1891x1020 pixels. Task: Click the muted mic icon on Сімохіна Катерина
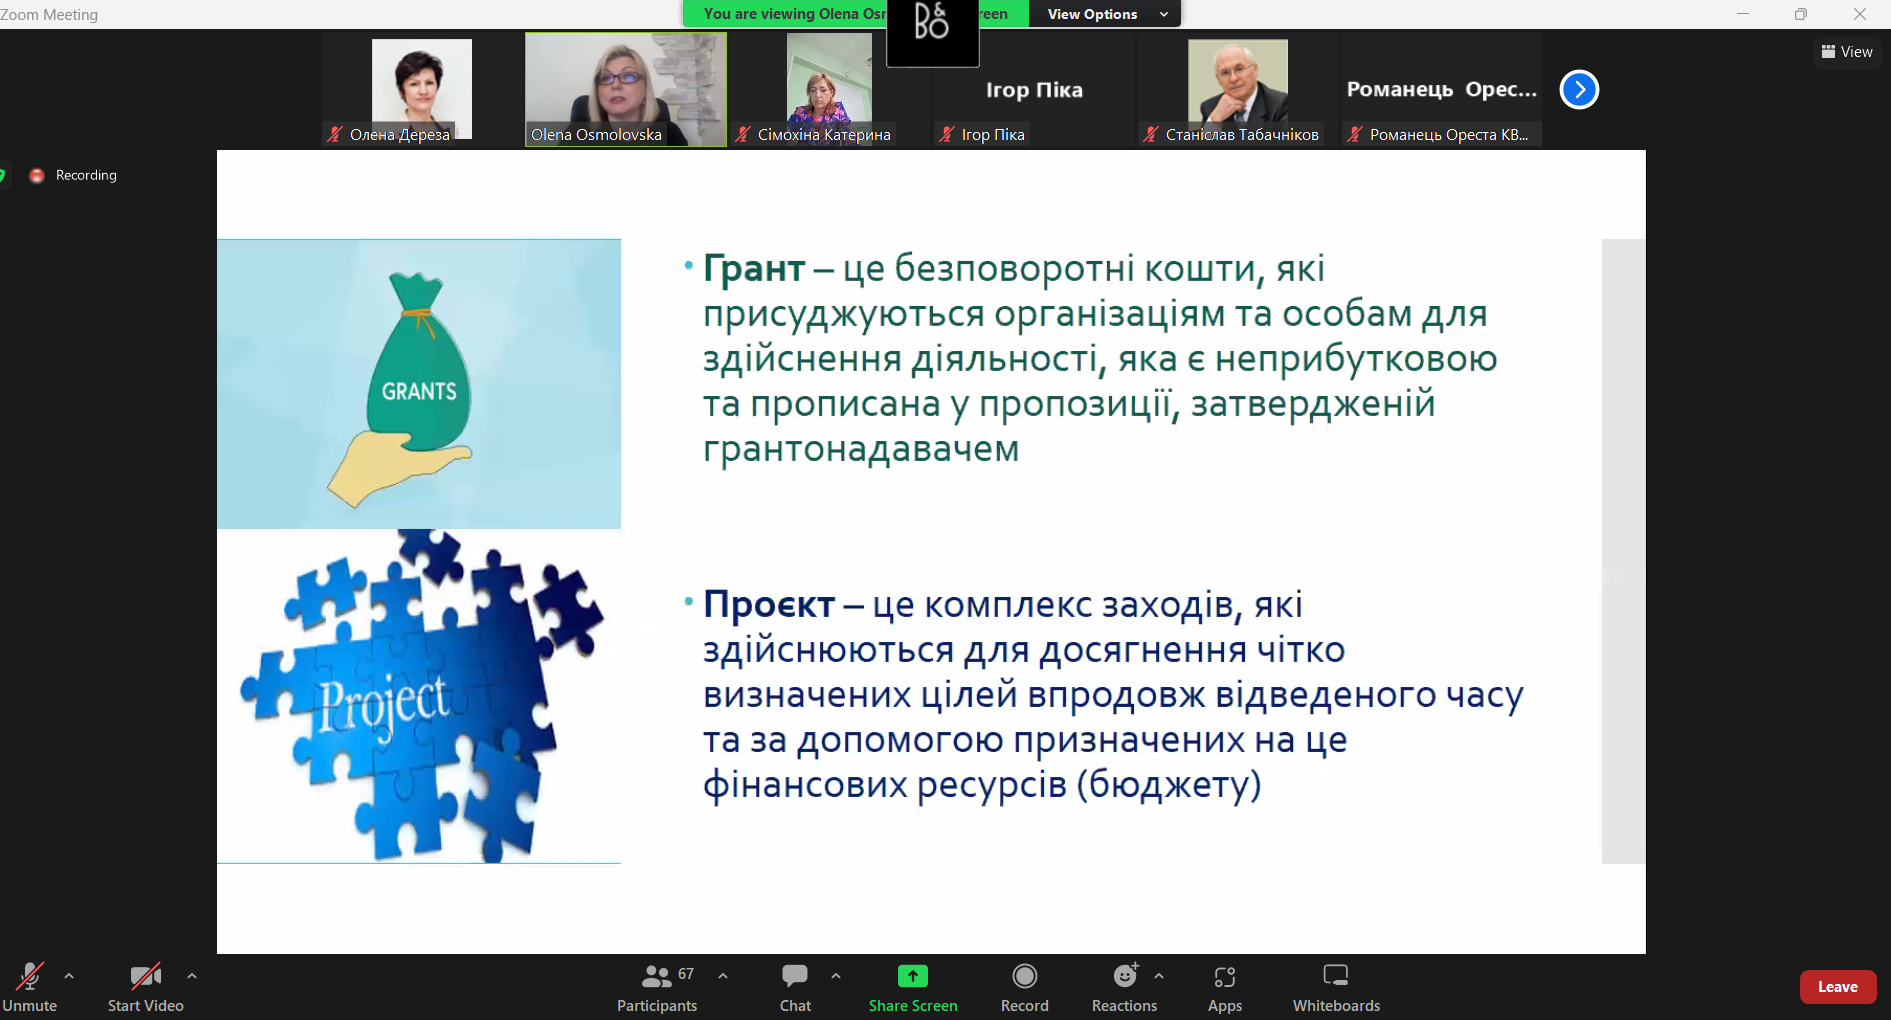pos(743,134)
